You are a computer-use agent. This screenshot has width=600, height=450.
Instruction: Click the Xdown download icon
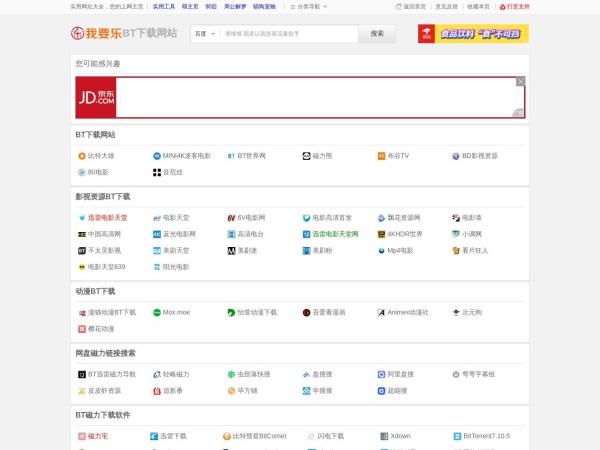pyautogui.click(x=381, y=436)
